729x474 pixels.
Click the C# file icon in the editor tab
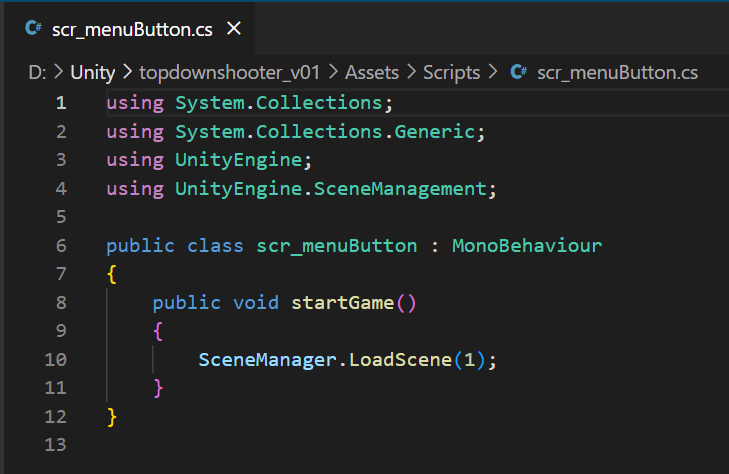[32, 29]
